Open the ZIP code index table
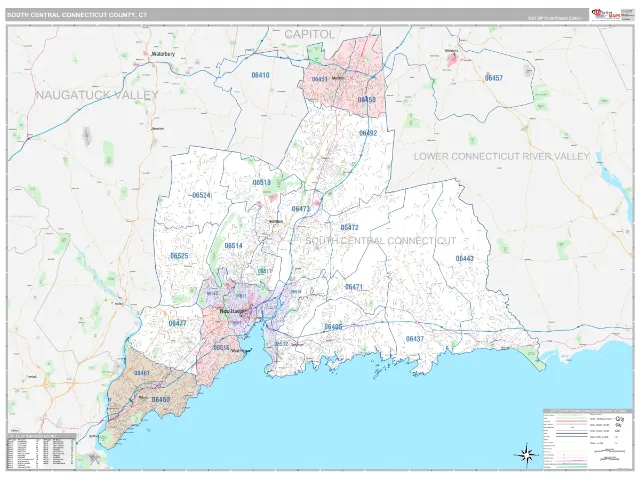Image resolution: width=640 pixels, height=480 pixels. coord(41,451)
